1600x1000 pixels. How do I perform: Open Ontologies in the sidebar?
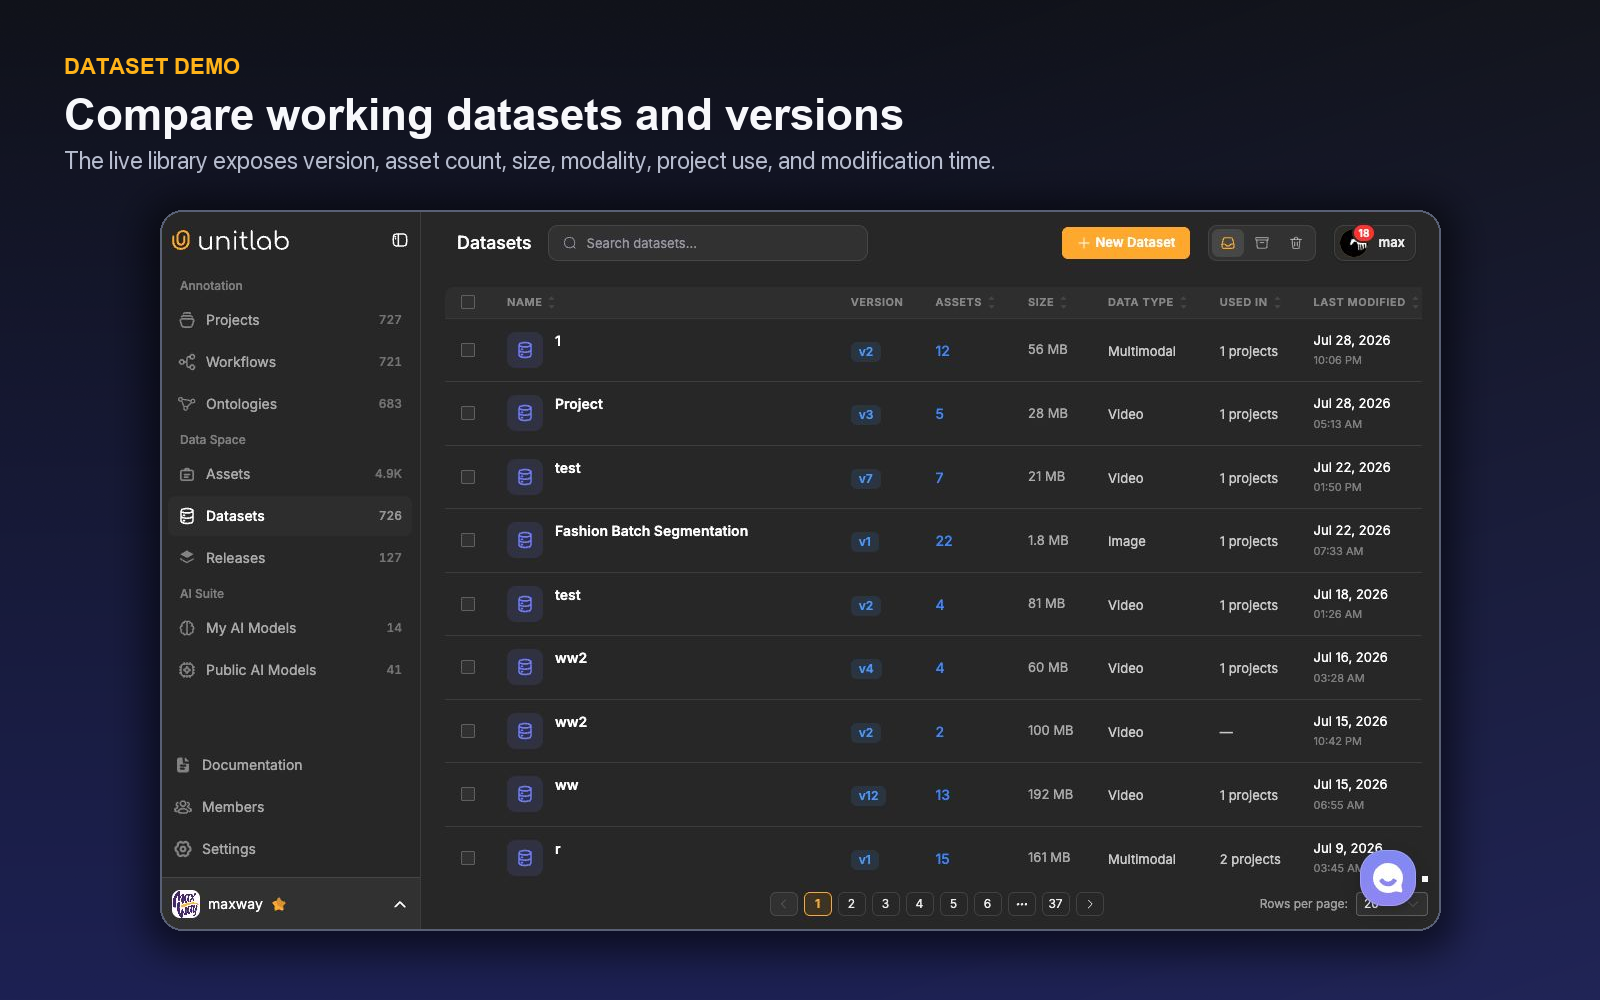click(x=290, y=404)
